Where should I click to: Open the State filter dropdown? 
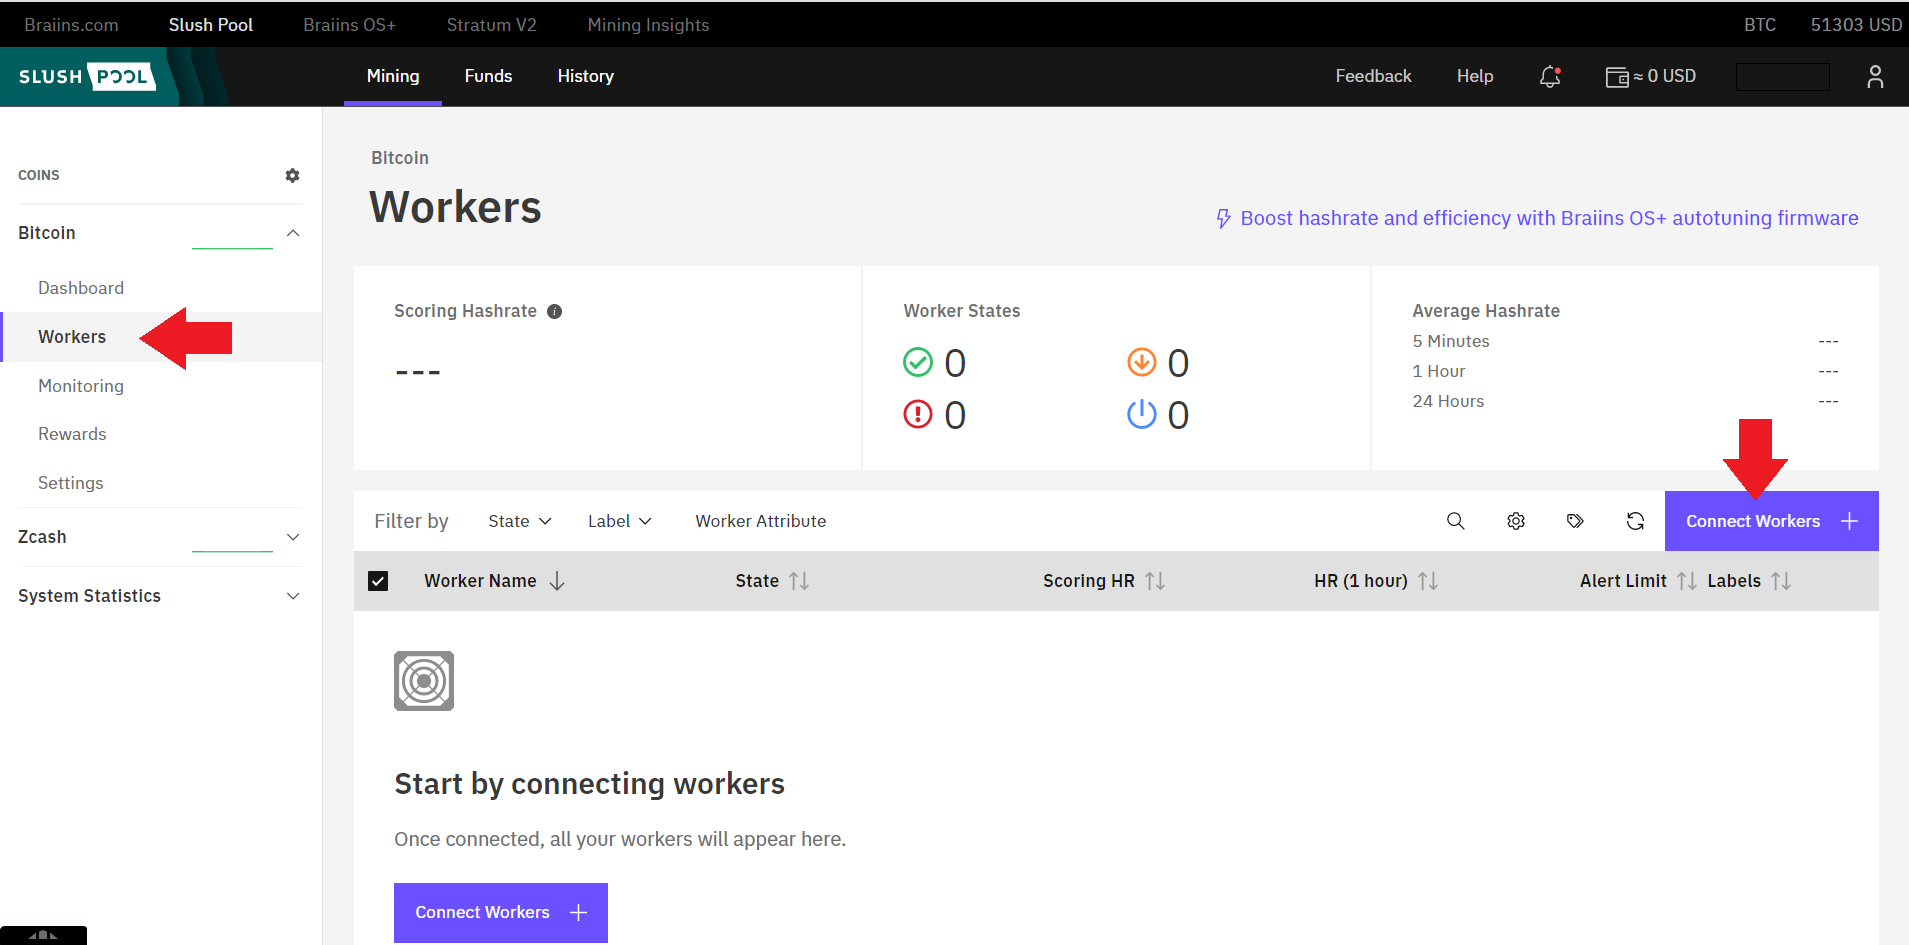[x=520, y=521]
